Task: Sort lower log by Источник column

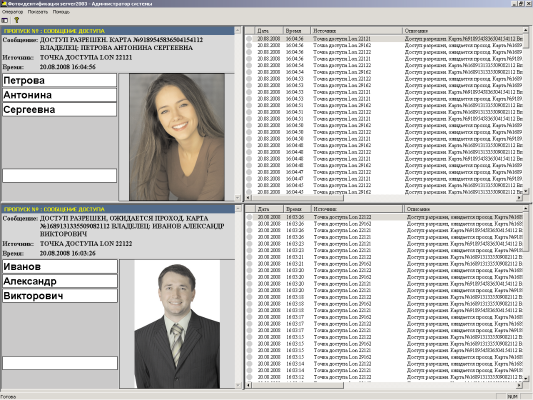Action: pyautogui.click(x=357, y=209)
